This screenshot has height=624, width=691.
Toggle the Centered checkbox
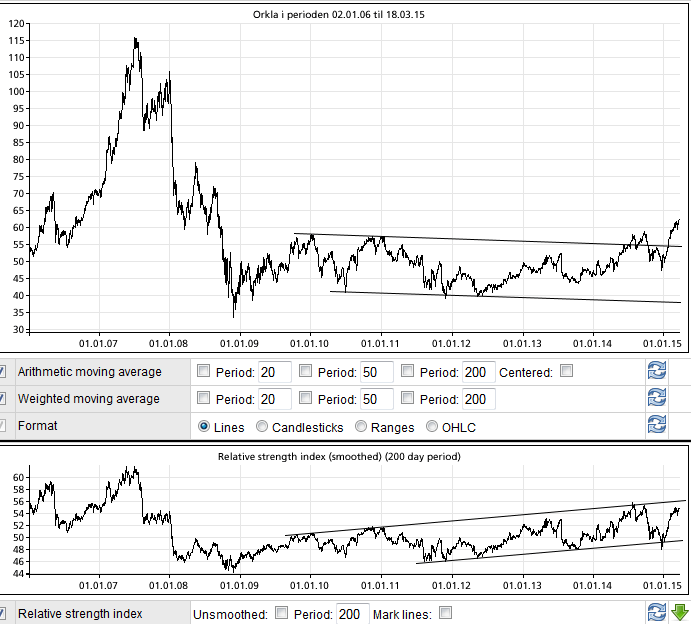pyautogui.click(x=566, y=372)
